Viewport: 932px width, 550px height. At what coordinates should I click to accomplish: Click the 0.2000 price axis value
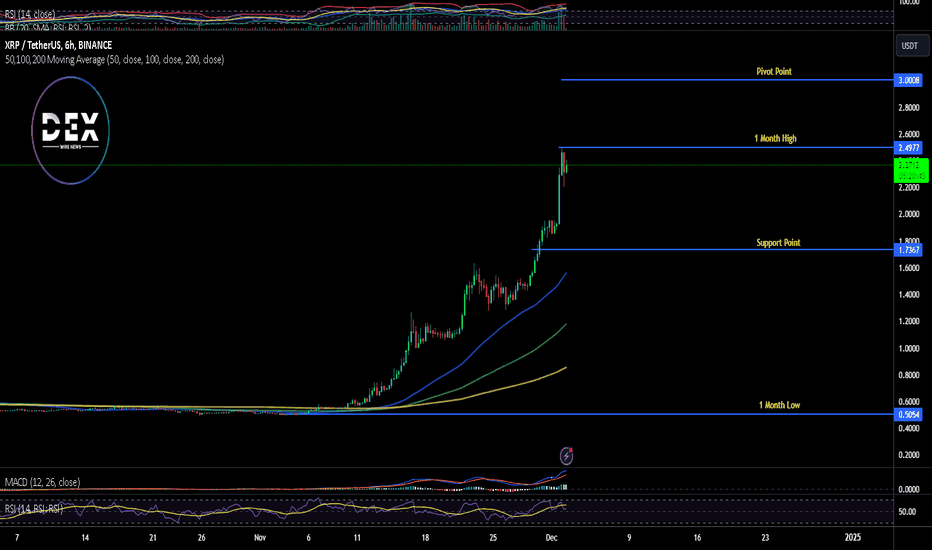pyautogui.click(x=909, y=455)
